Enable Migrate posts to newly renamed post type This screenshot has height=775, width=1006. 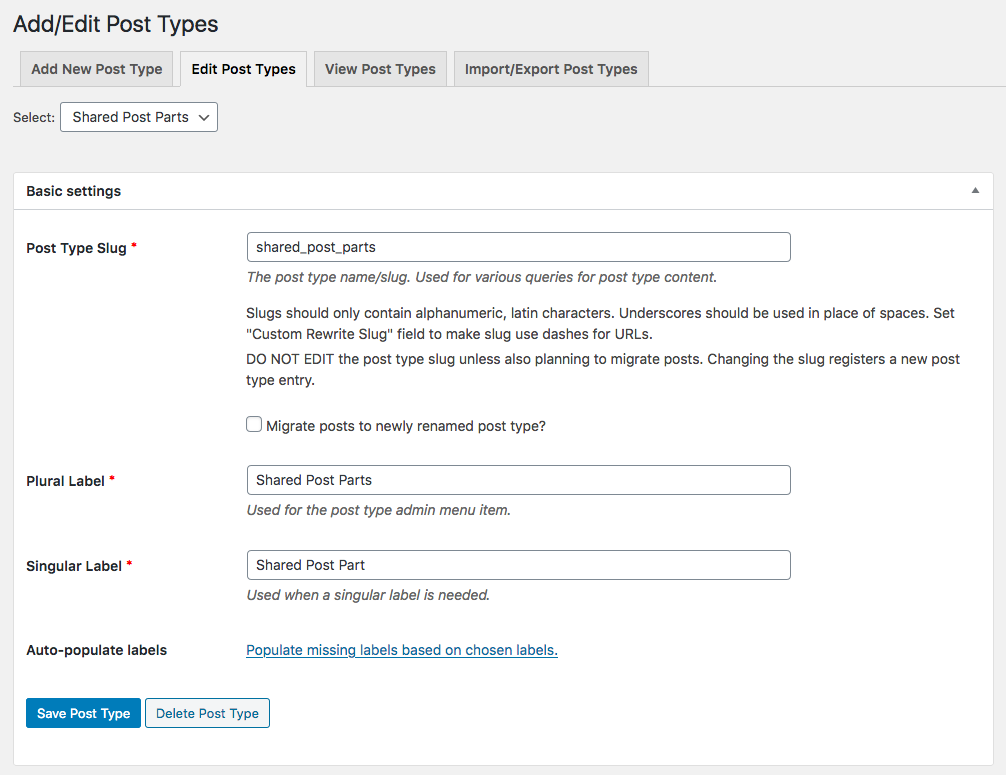click(254, 425)
